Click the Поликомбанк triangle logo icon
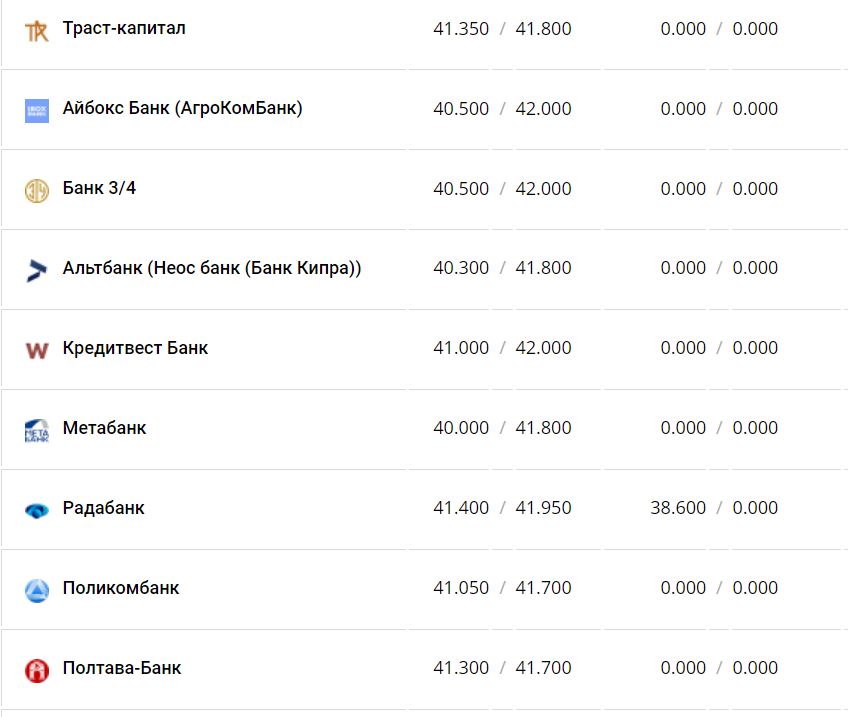Image resolution: width=848 pixels, height=717 pixels. pos(37,590)
